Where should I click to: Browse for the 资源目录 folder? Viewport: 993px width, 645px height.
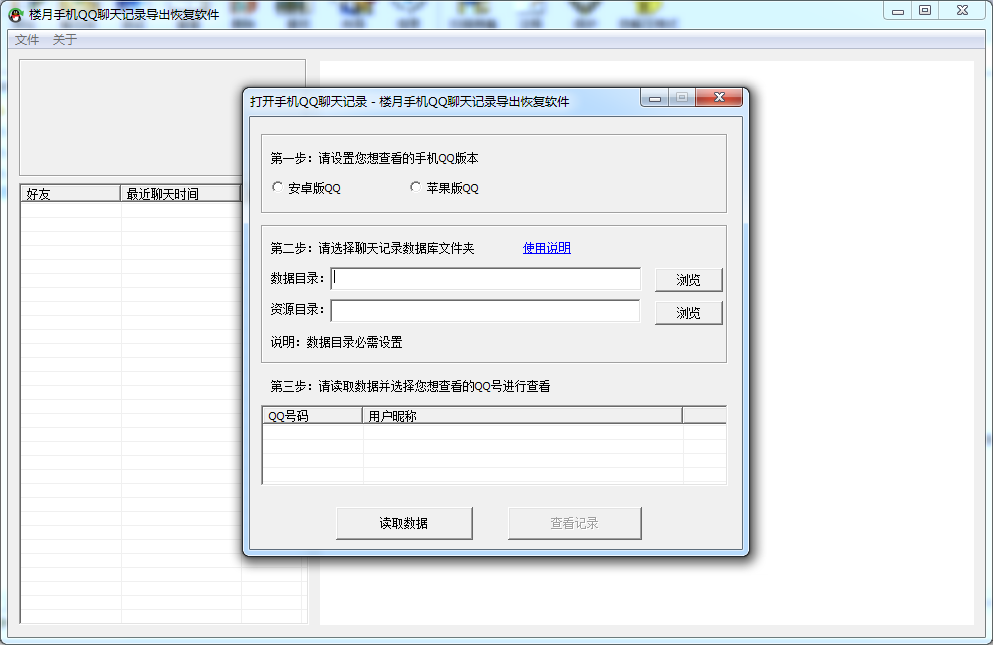click(688, 313)
